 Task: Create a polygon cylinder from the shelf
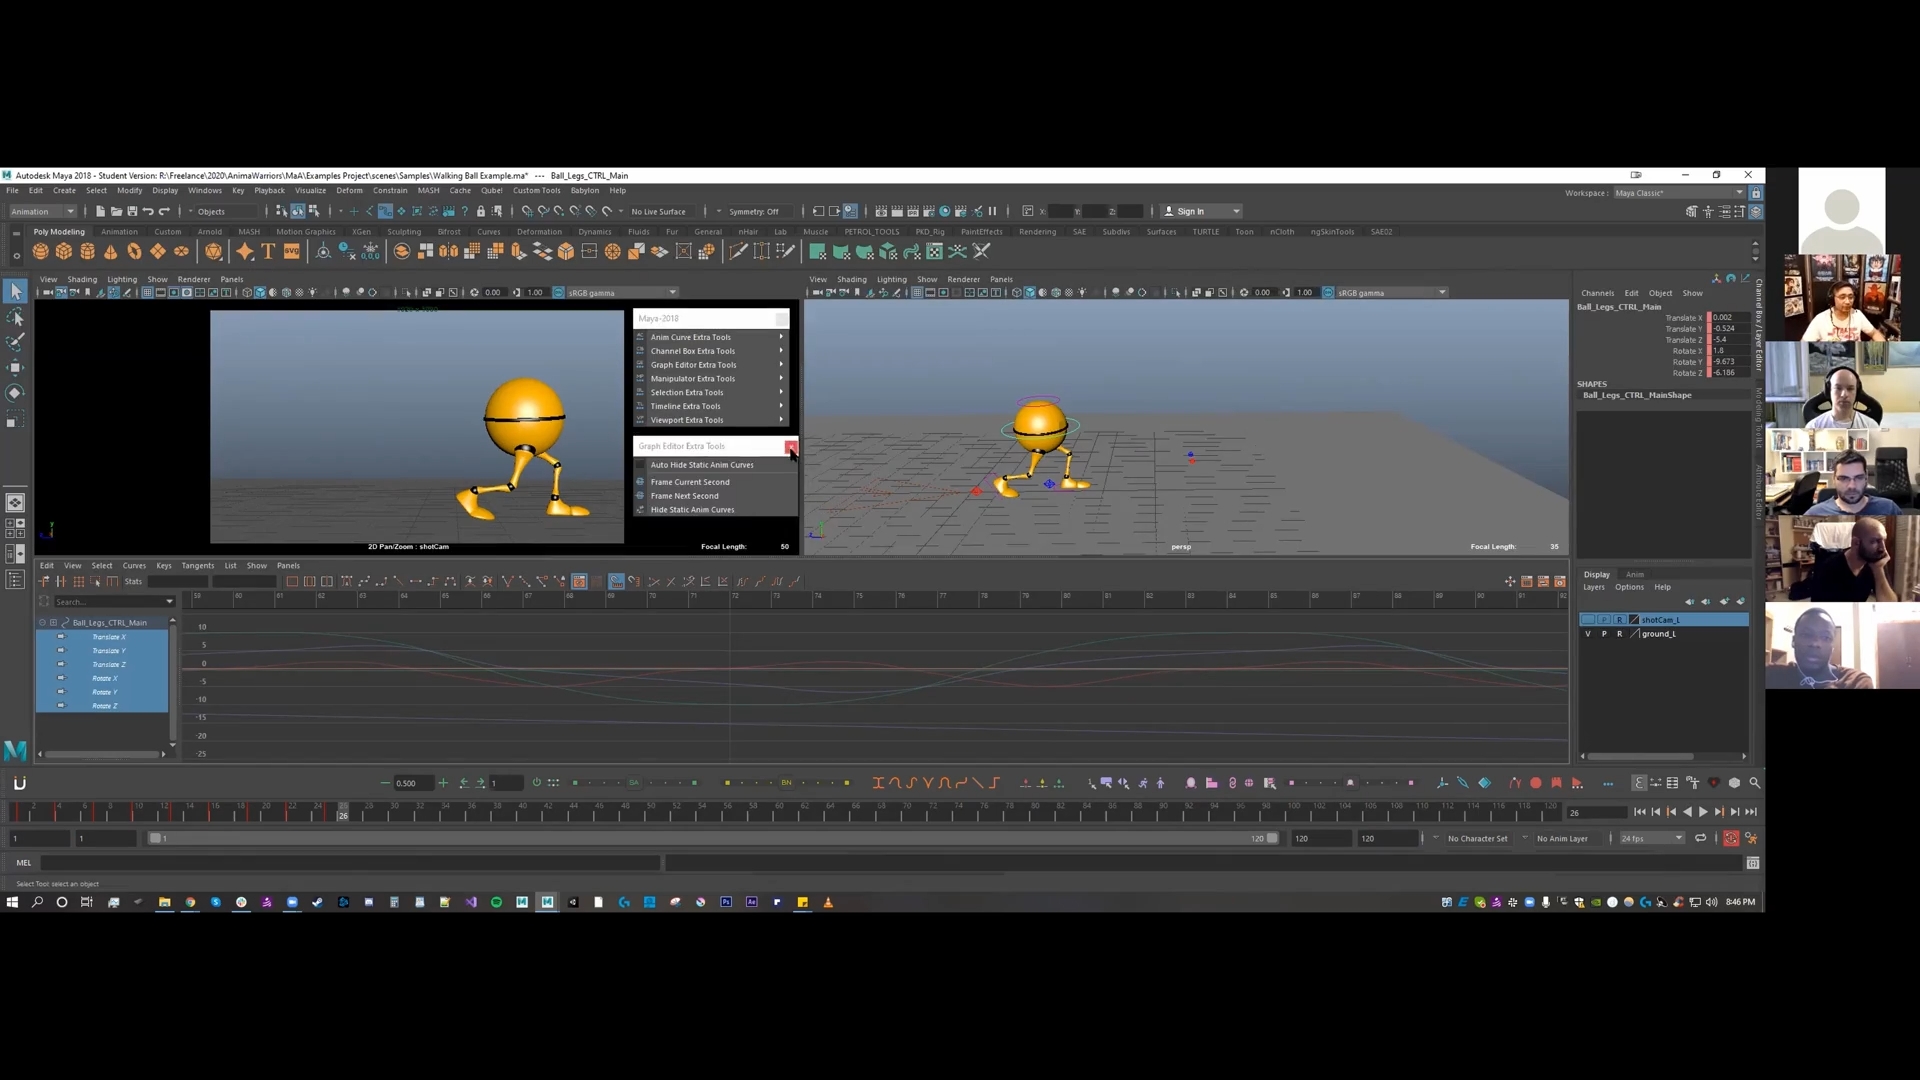tap(87, 252)
